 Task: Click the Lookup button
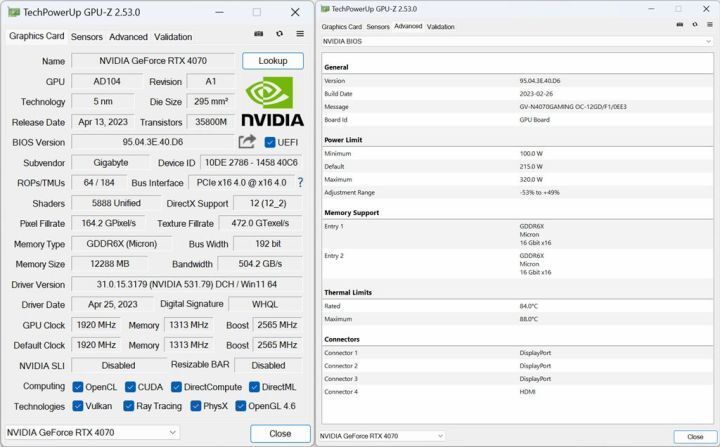coord(273,61)
